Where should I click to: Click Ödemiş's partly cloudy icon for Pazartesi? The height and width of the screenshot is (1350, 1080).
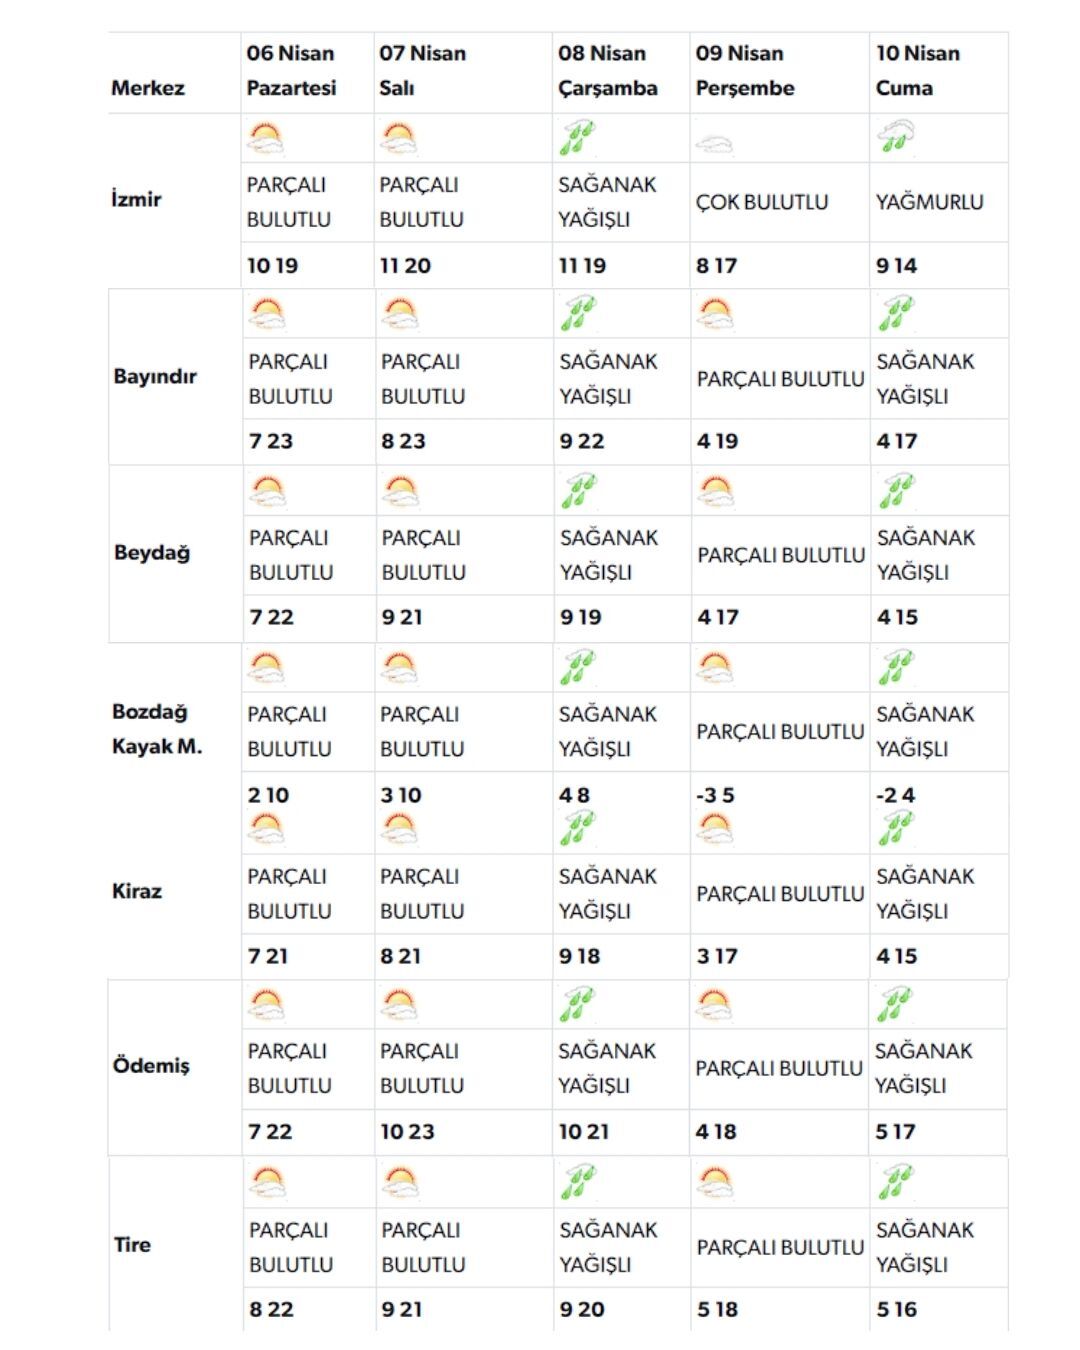point(266,1004)
